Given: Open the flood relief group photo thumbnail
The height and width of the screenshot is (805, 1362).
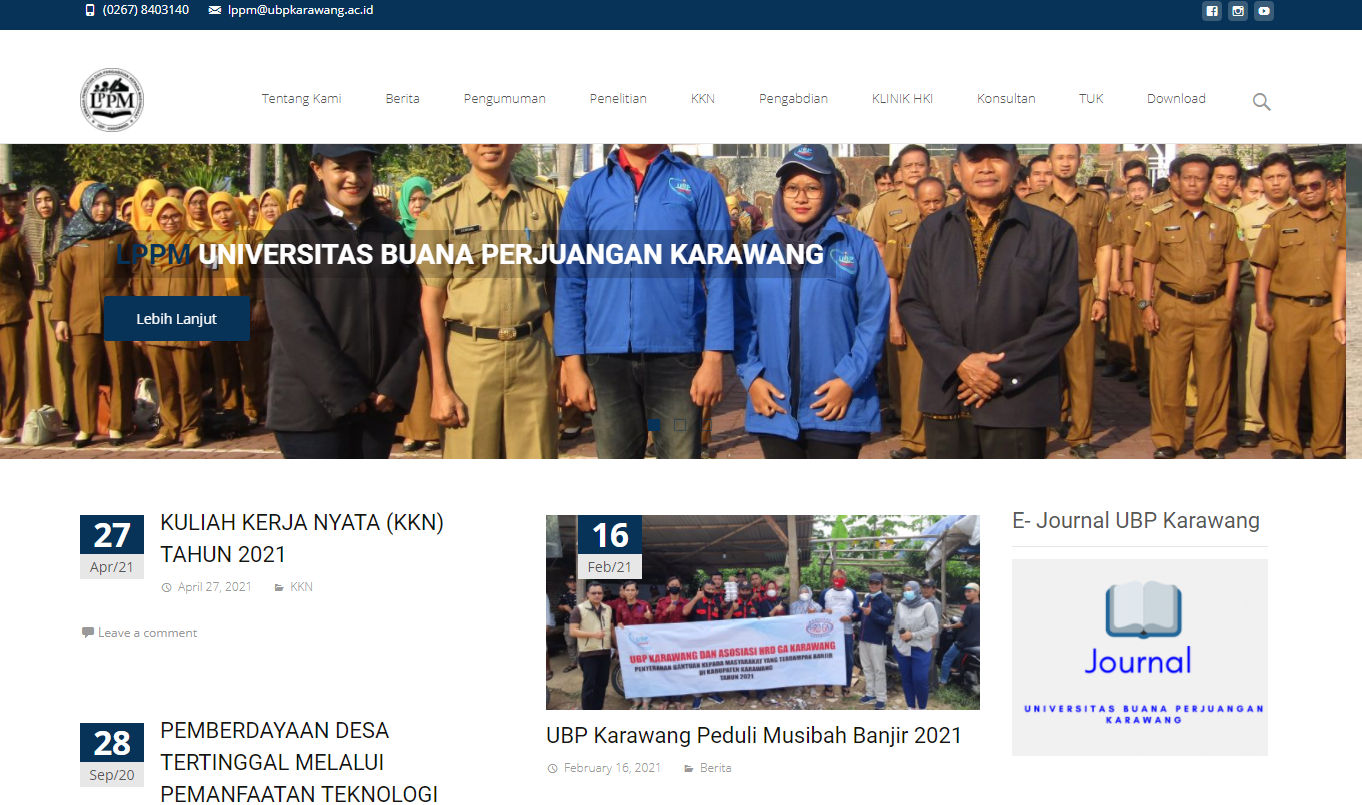Looking at the screenshot, I should pos(763,612).
